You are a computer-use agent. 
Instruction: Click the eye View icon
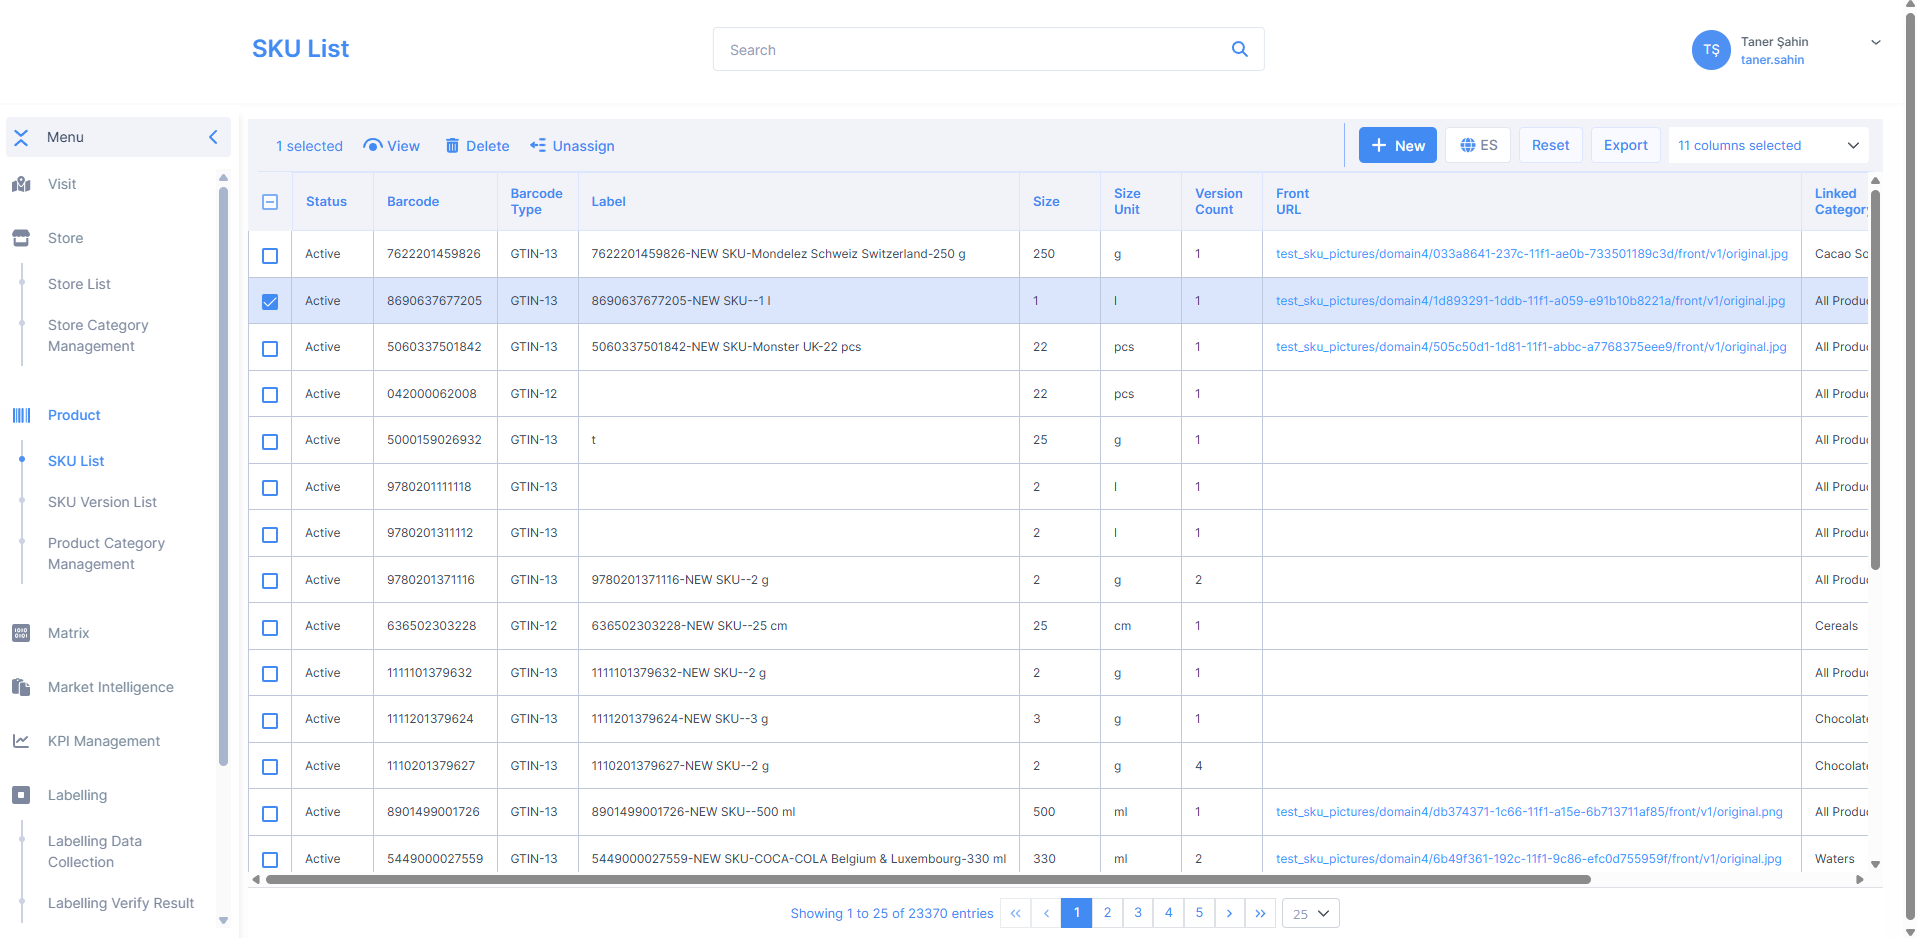coord(373,146)
